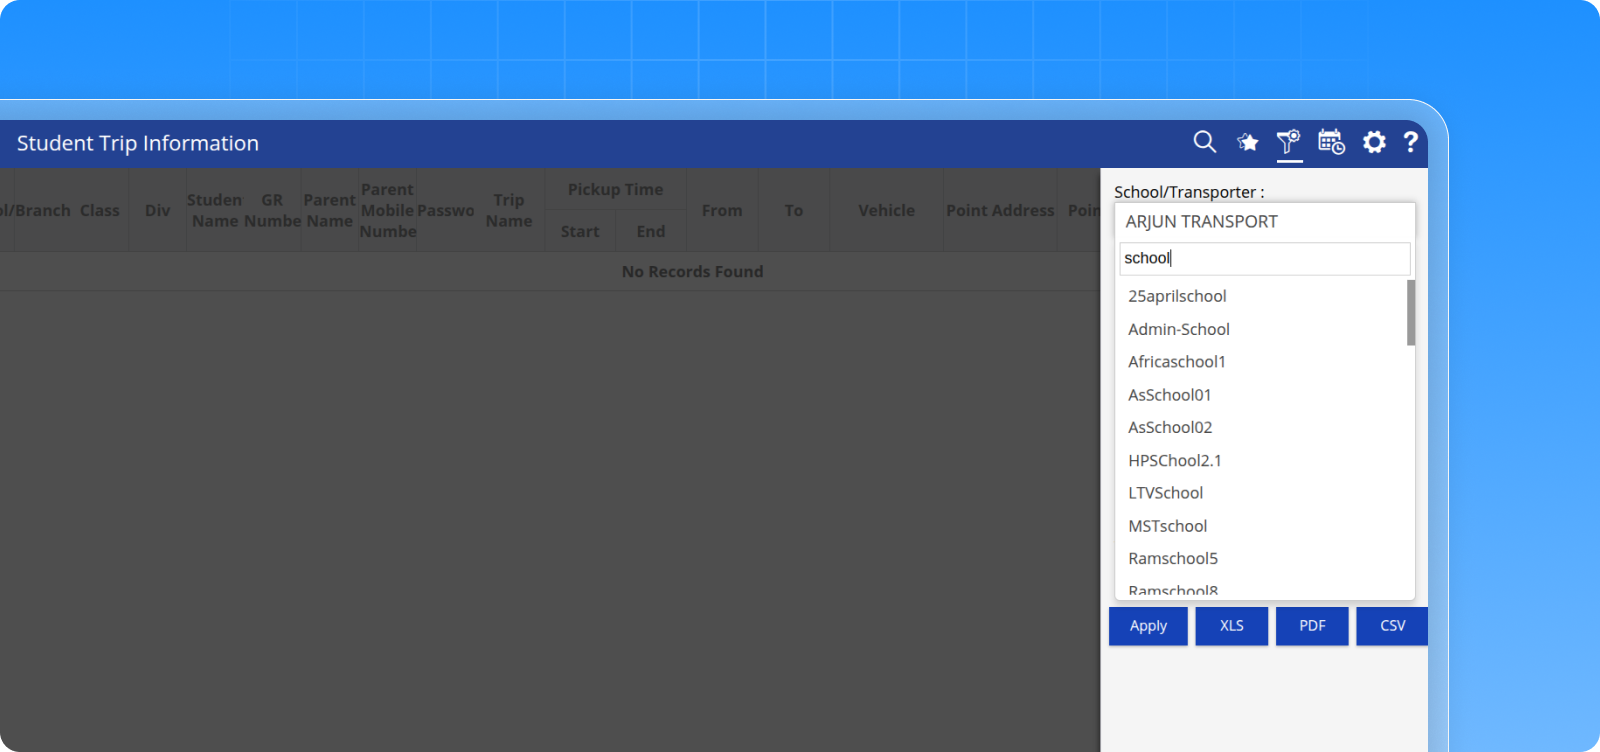
Task: Click the PDF export button
Action: (x=1312, y=626)
